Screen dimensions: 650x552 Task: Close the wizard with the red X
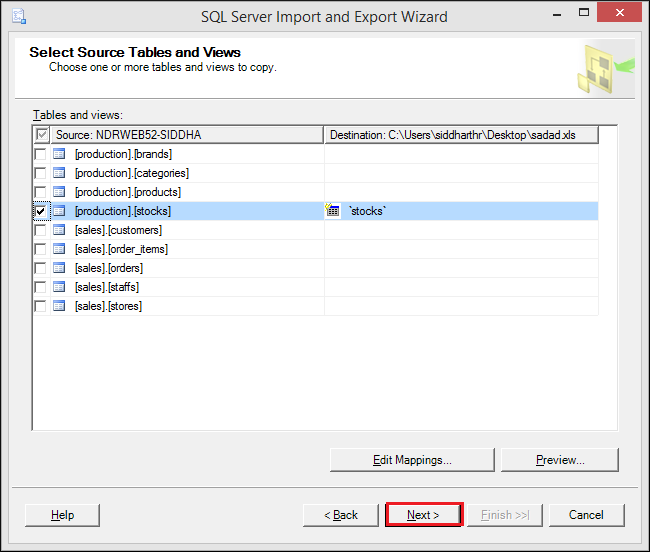pyautogui.click(x=619, y=12)
